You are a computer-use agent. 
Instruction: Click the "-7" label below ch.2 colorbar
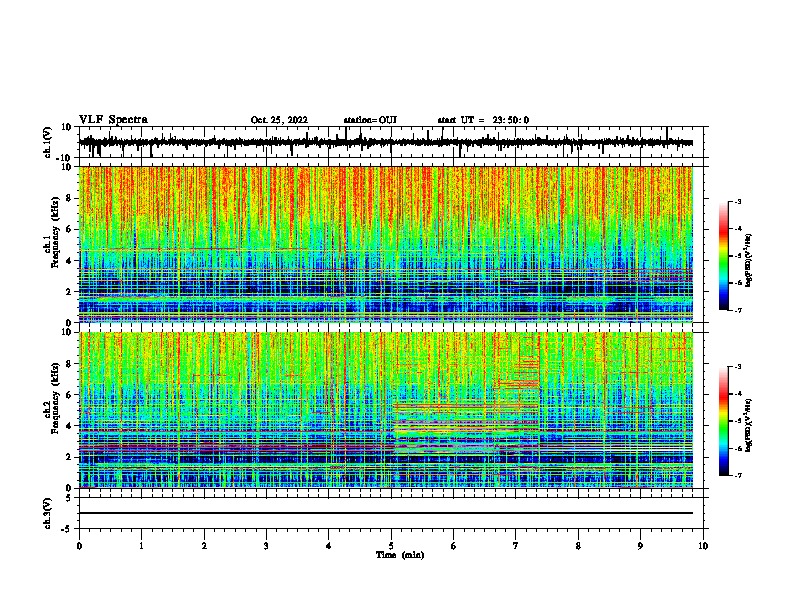737,475
